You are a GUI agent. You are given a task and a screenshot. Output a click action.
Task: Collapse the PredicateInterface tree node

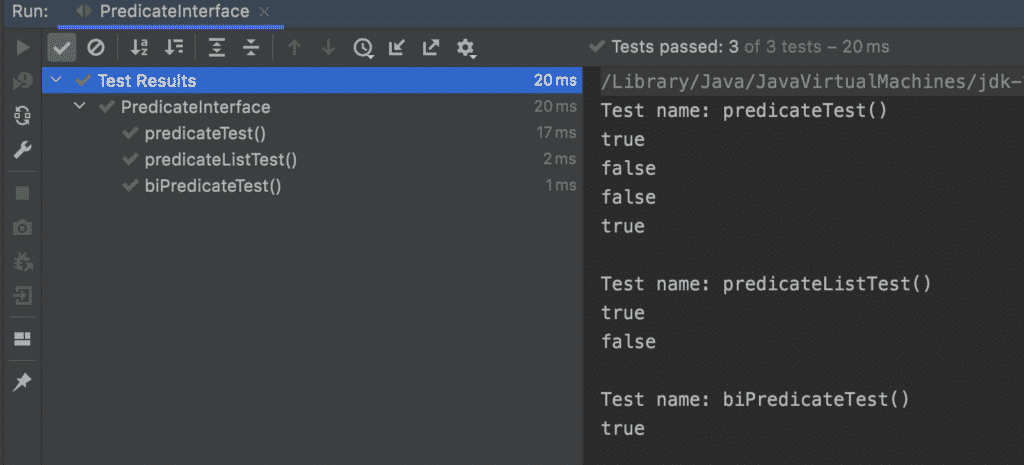click(80, 107)
